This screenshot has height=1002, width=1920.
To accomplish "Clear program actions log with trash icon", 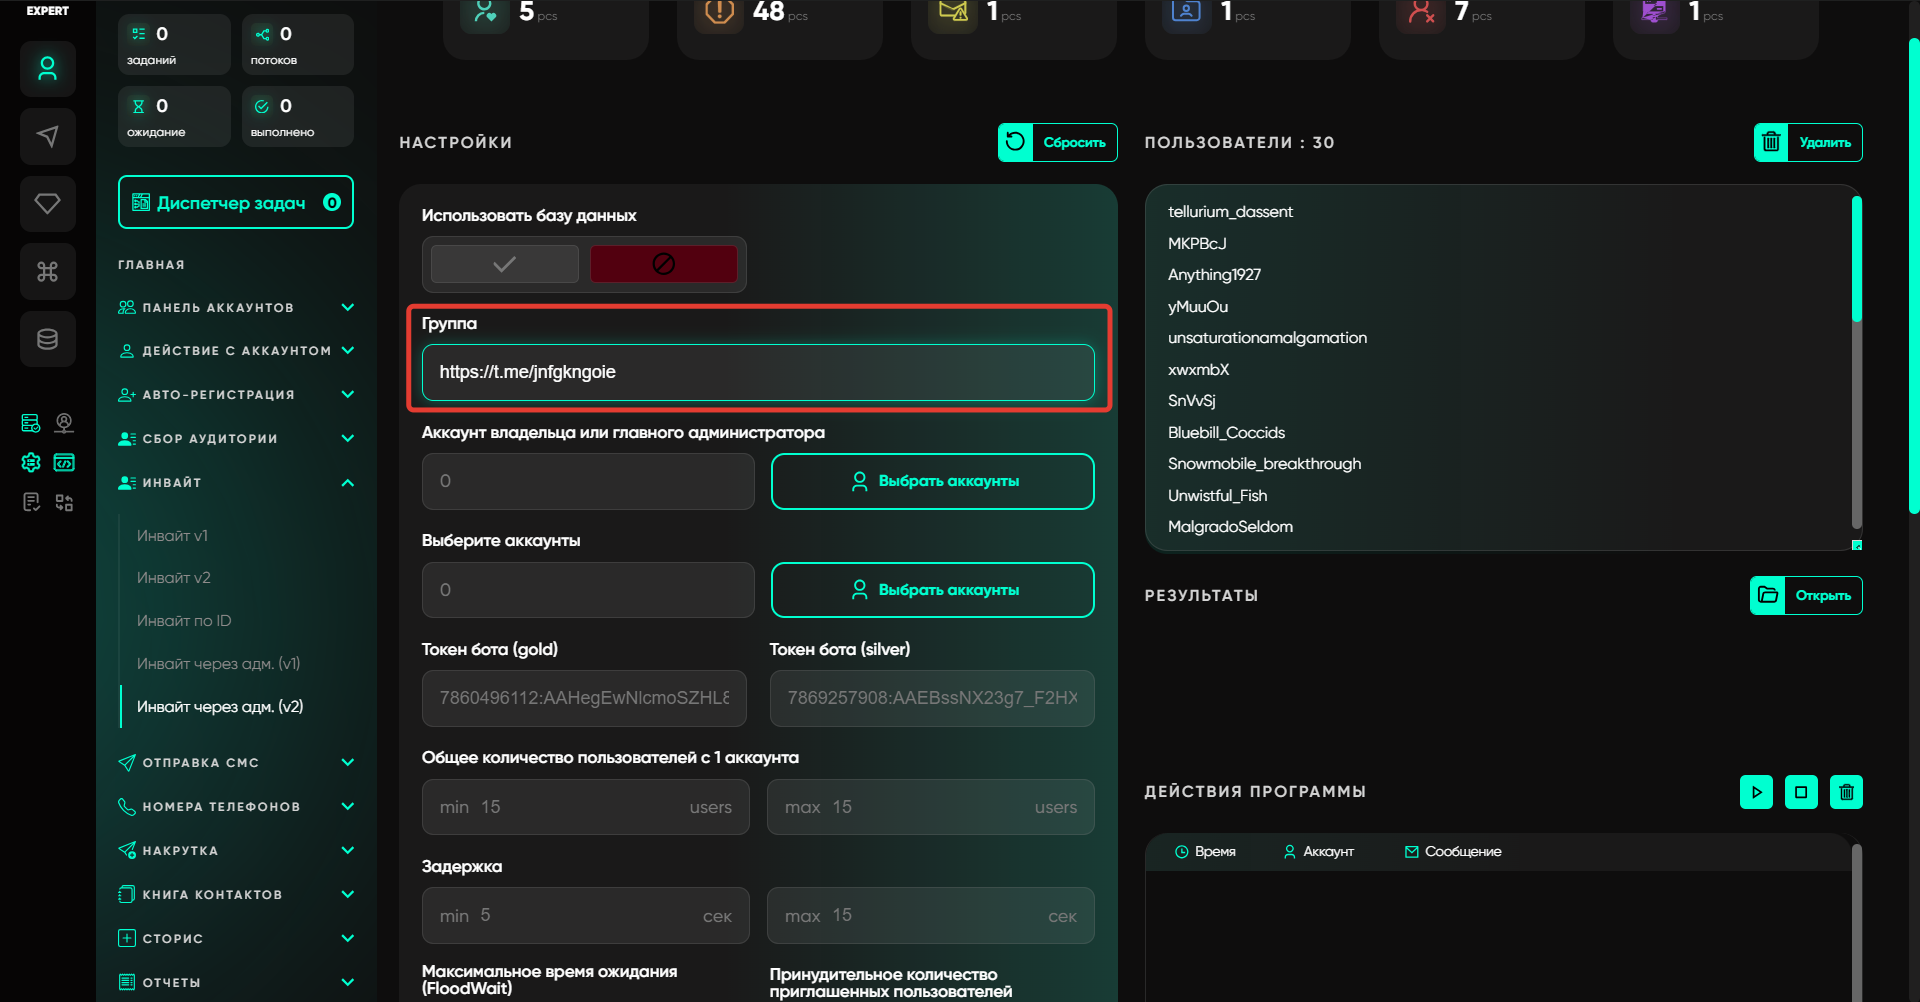I will tap(1846, 792).
